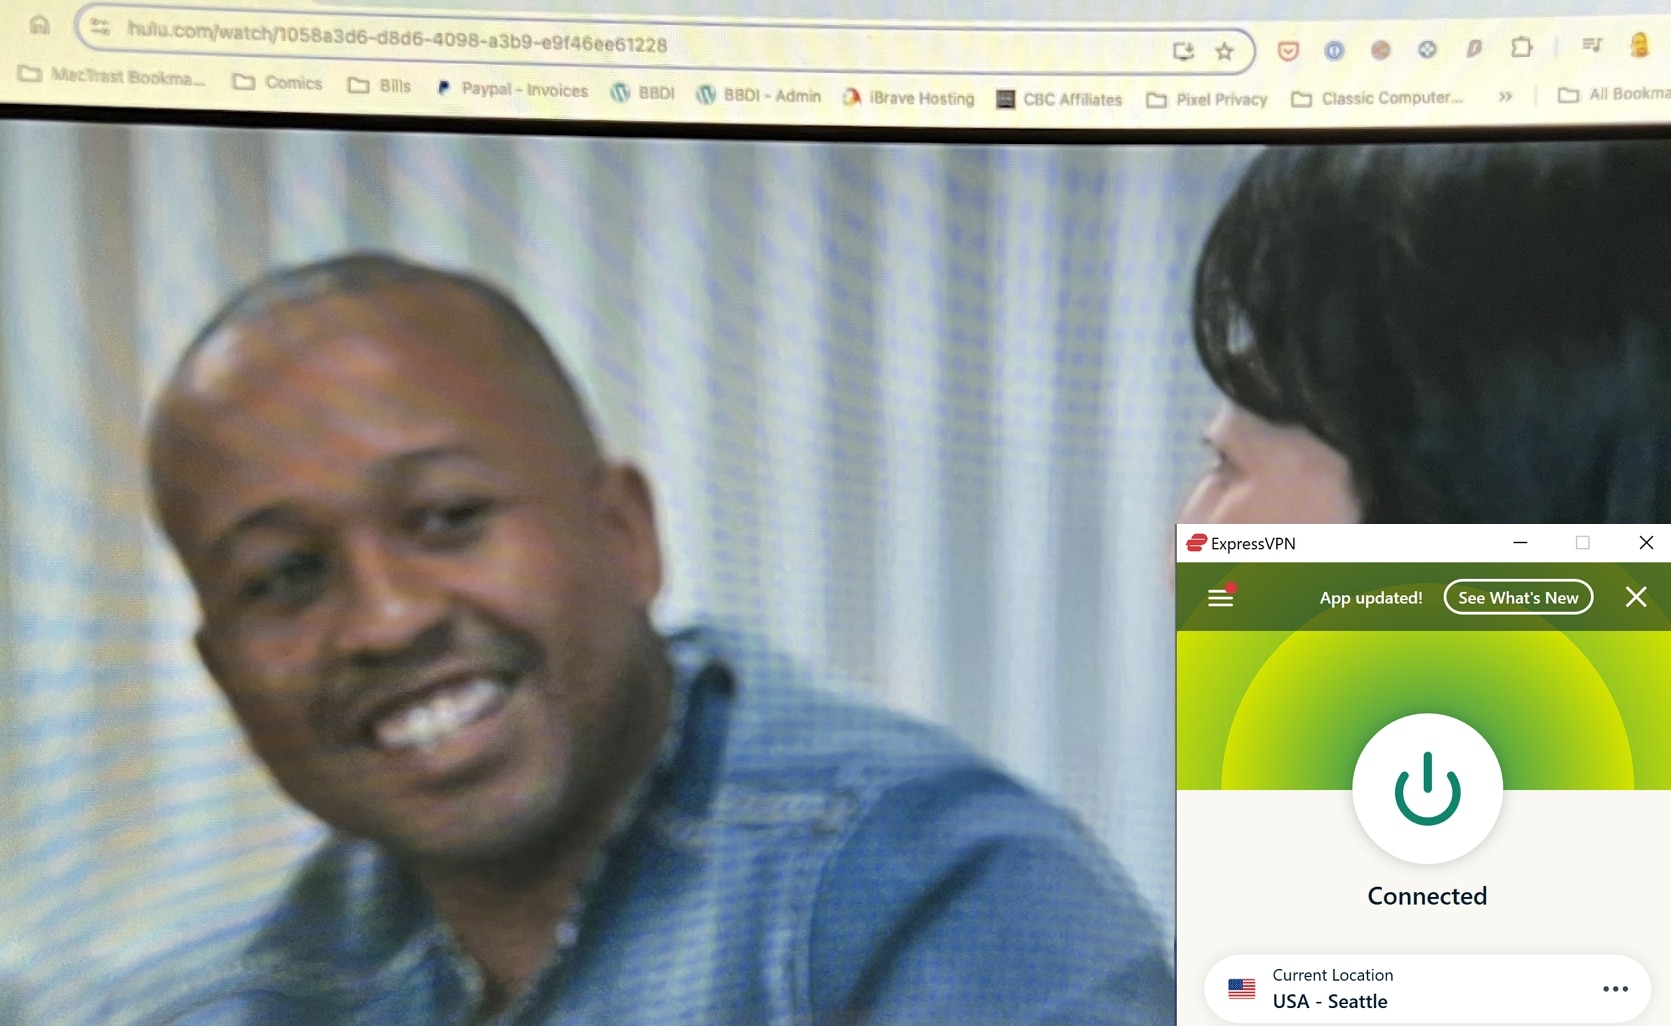Click the orange round extension icon

pyautogui.click(x=1381, y=49)
